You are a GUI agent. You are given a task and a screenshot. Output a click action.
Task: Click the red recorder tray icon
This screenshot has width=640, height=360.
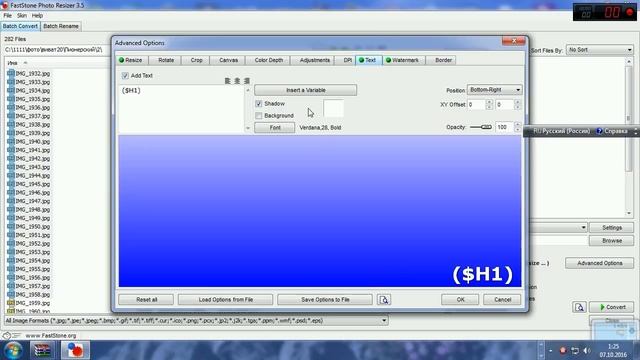[x=562, y=351]
